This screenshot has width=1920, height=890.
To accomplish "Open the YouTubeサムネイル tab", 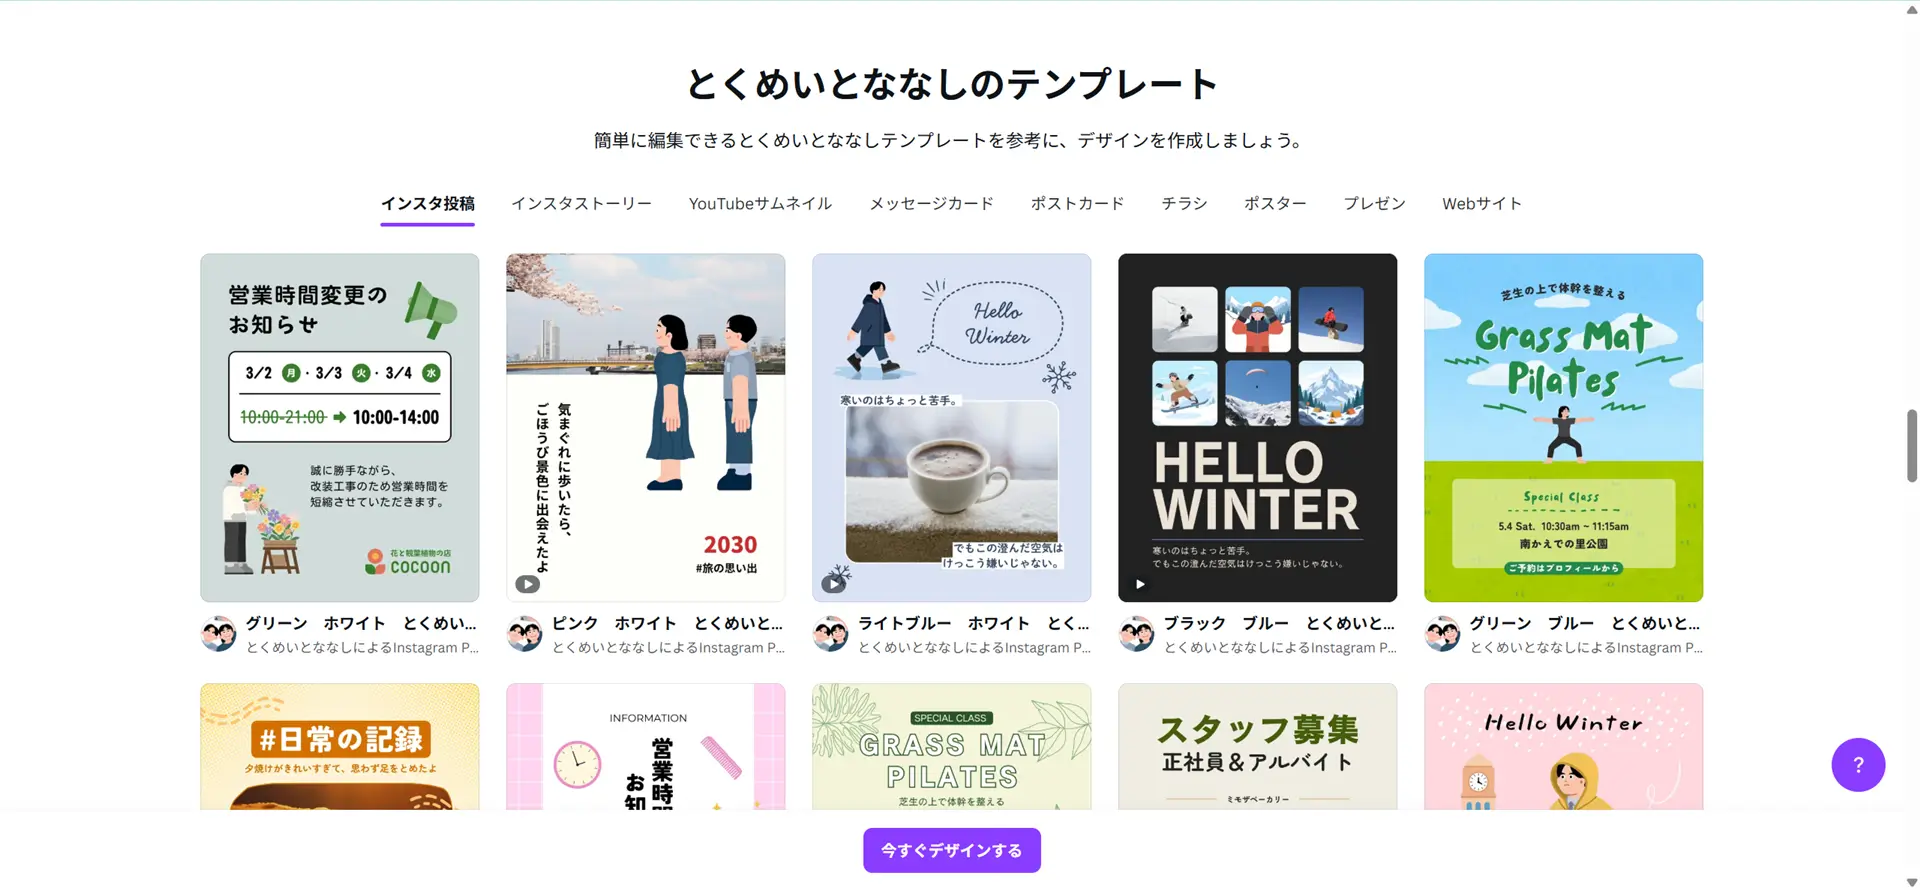I will click(x=760, y=204).
